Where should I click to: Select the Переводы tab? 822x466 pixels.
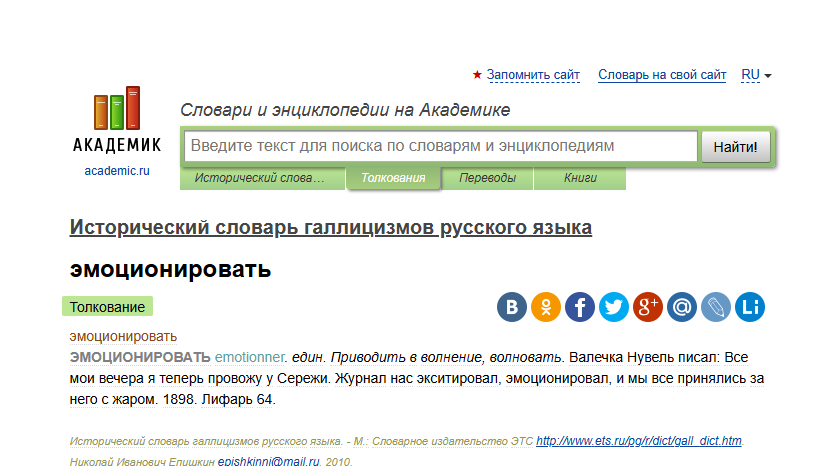488,178
